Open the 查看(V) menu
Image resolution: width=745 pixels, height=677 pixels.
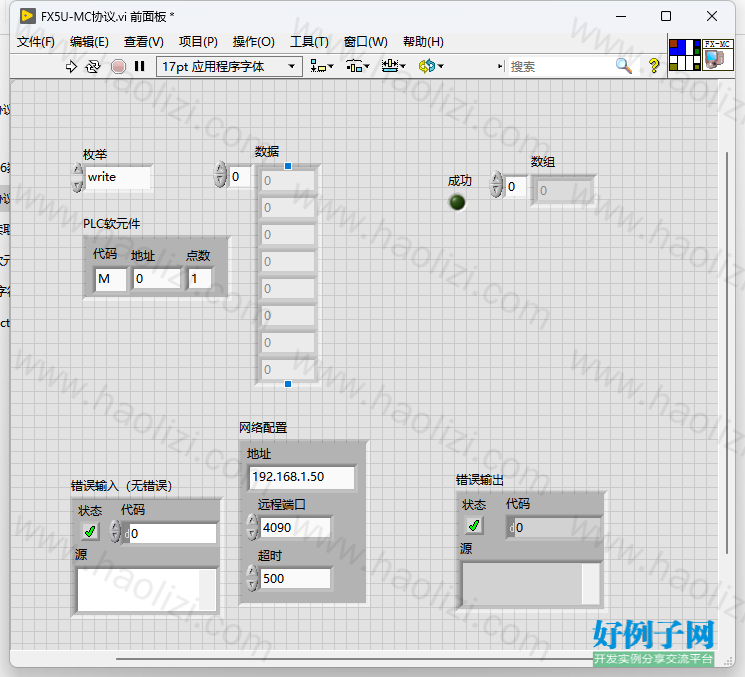click(x=143, y=42)
